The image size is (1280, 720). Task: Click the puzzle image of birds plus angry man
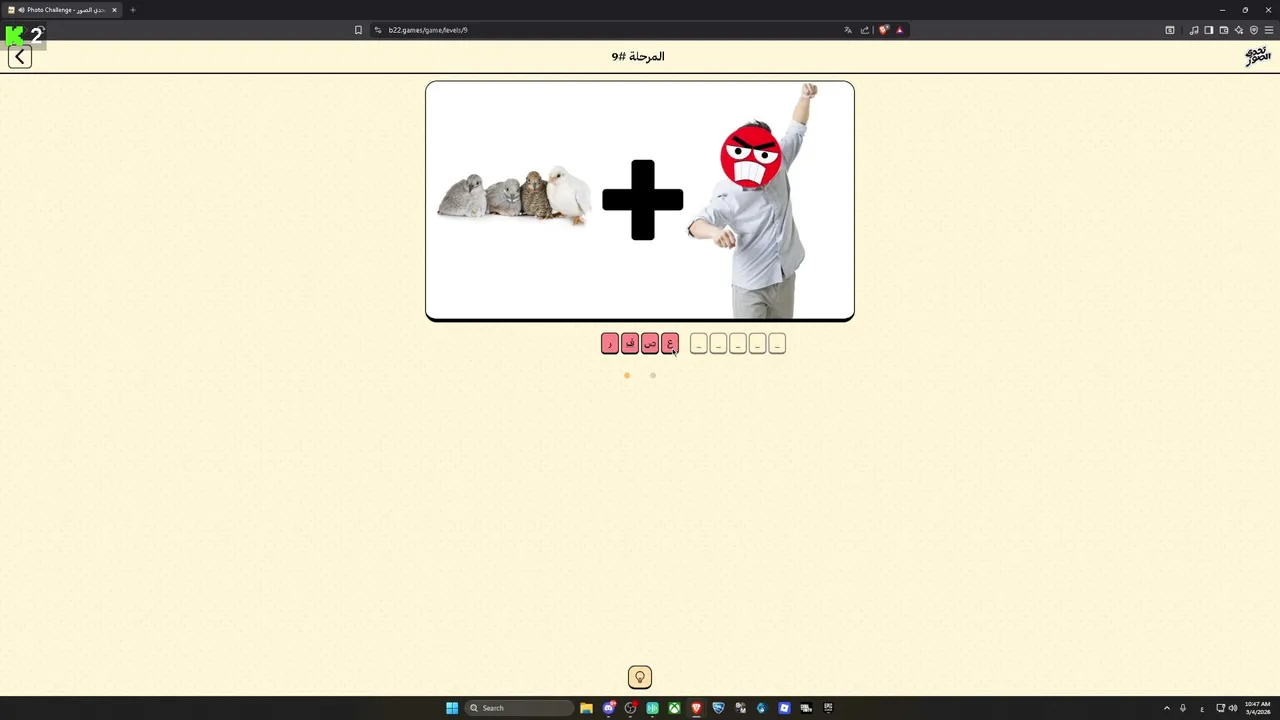coord(640,201)
